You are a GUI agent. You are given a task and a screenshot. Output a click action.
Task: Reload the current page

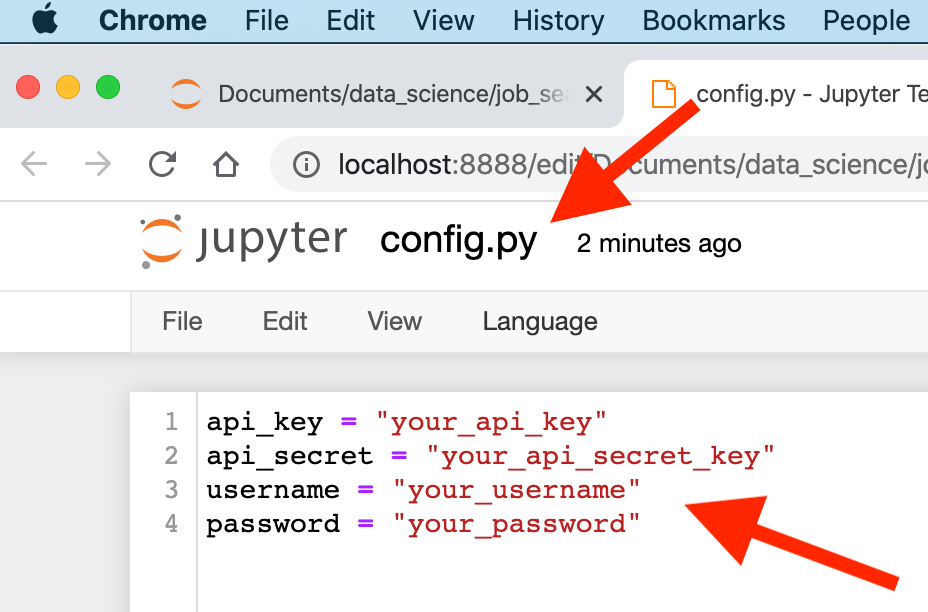(162, 165)
